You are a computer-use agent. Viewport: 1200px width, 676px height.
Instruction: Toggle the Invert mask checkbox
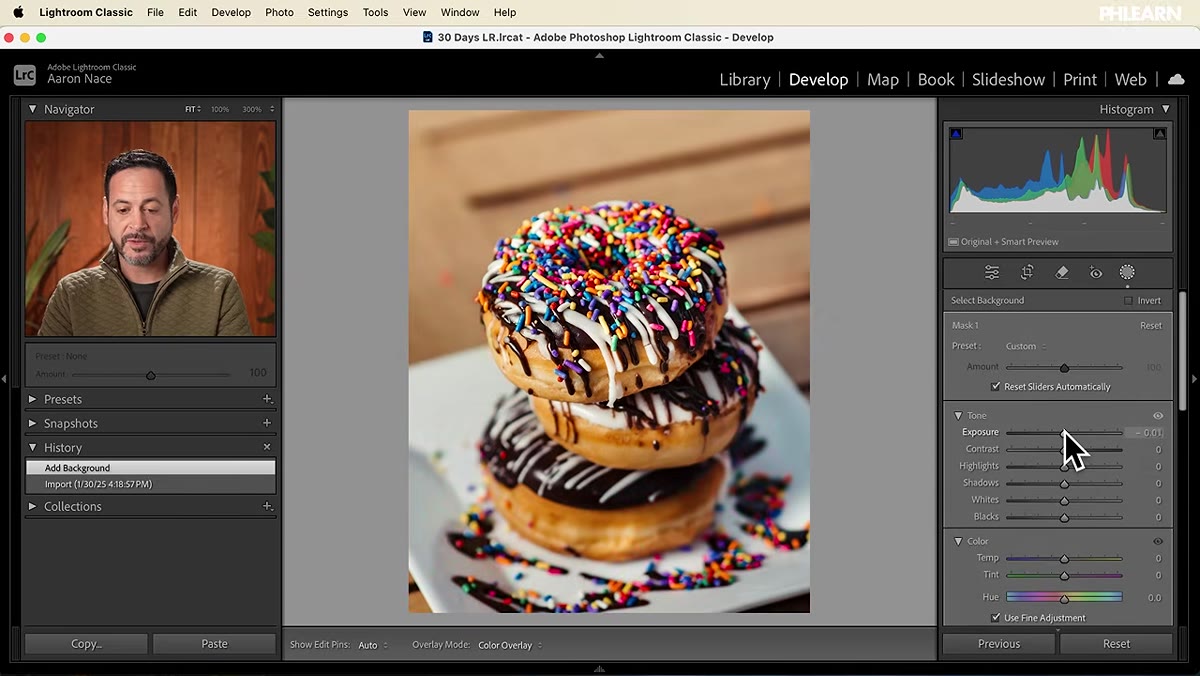point(1128,300)
